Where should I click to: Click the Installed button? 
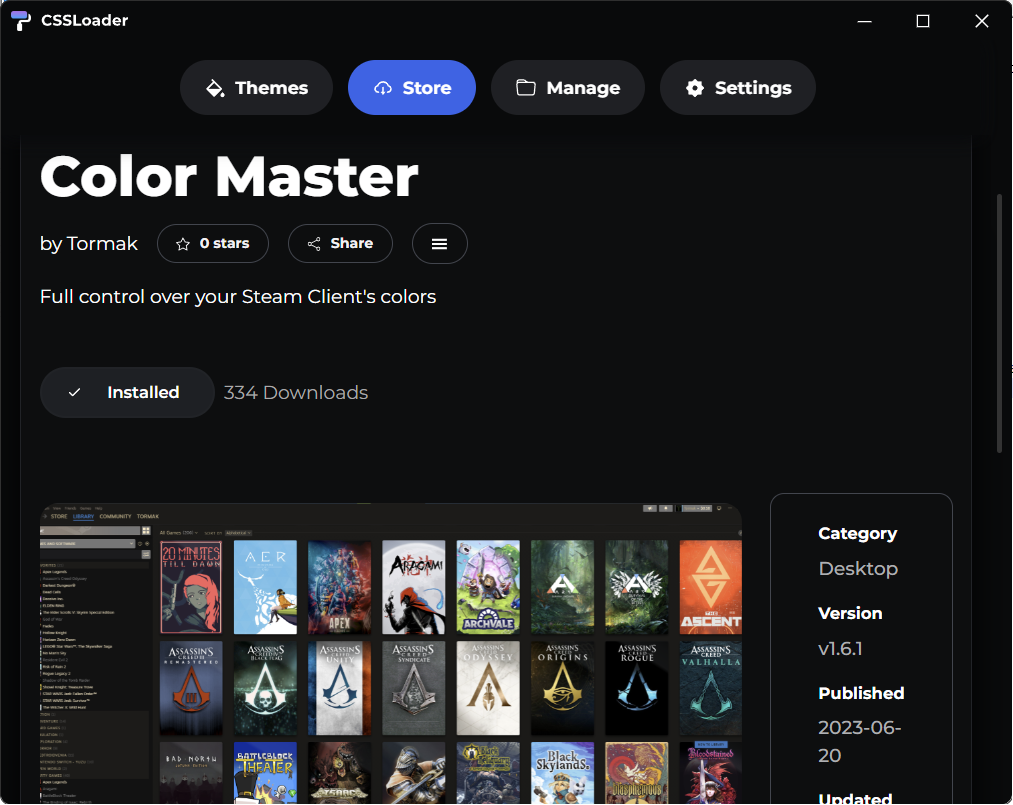pyautogui.click(x=127, y=392)
